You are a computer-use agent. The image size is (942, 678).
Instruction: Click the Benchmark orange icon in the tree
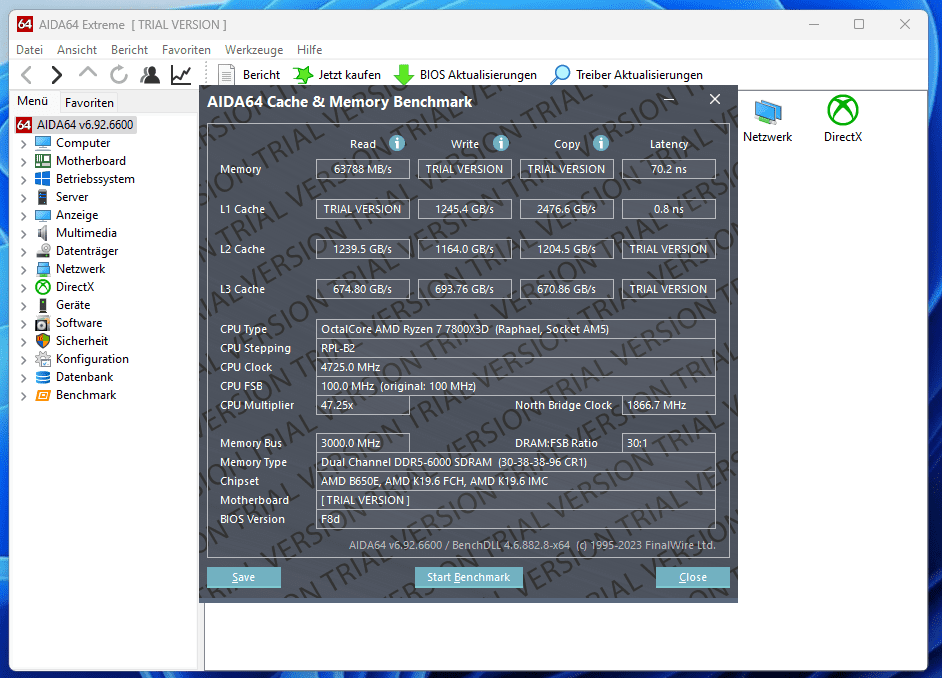click(43, 395)
